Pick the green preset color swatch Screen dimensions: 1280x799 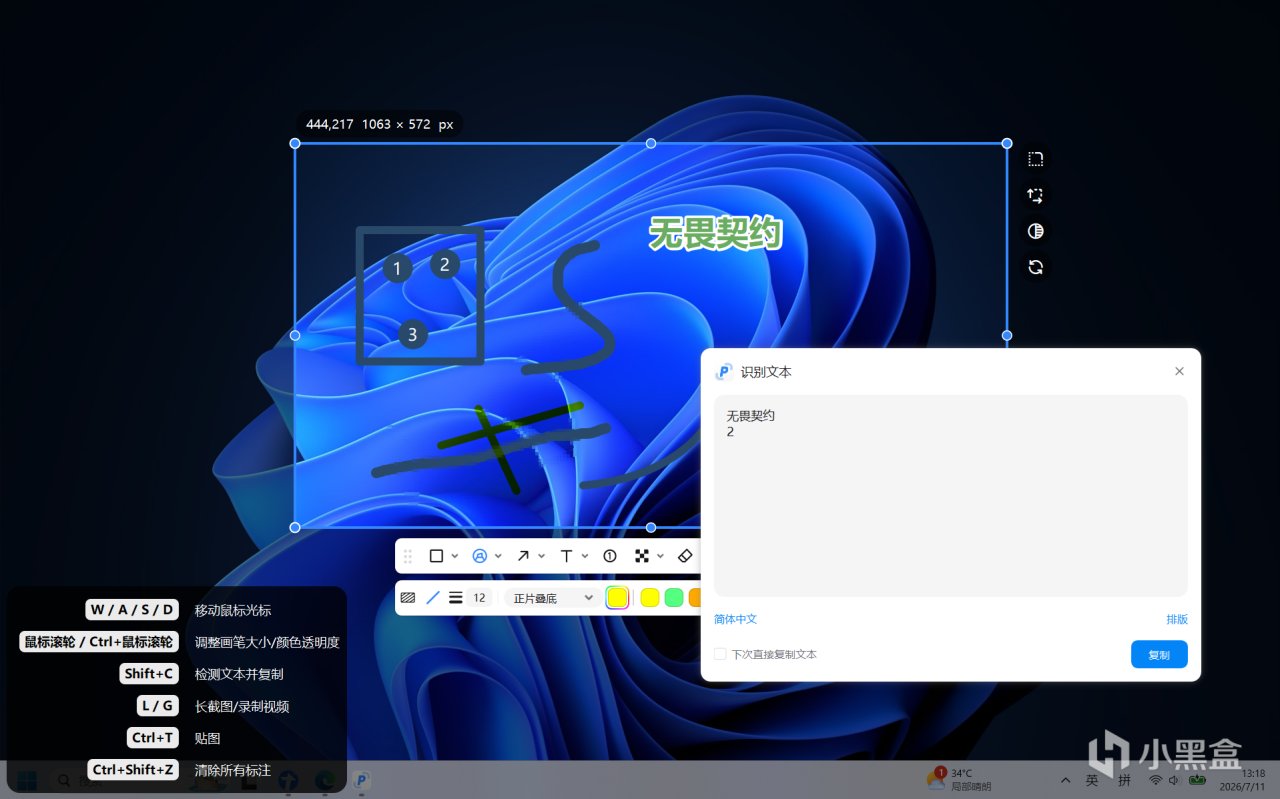pyautogui.click(x=674, y=598)
